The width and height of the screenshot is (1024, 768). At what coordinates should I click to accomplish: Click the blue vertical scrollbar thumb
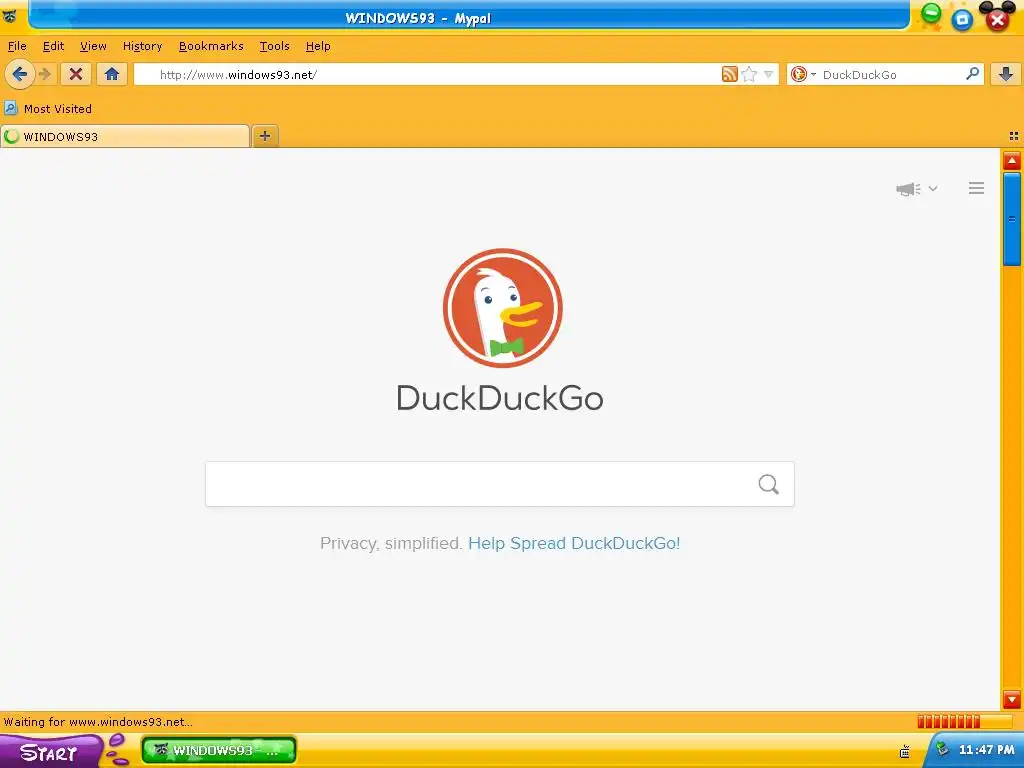point(1012,219)
